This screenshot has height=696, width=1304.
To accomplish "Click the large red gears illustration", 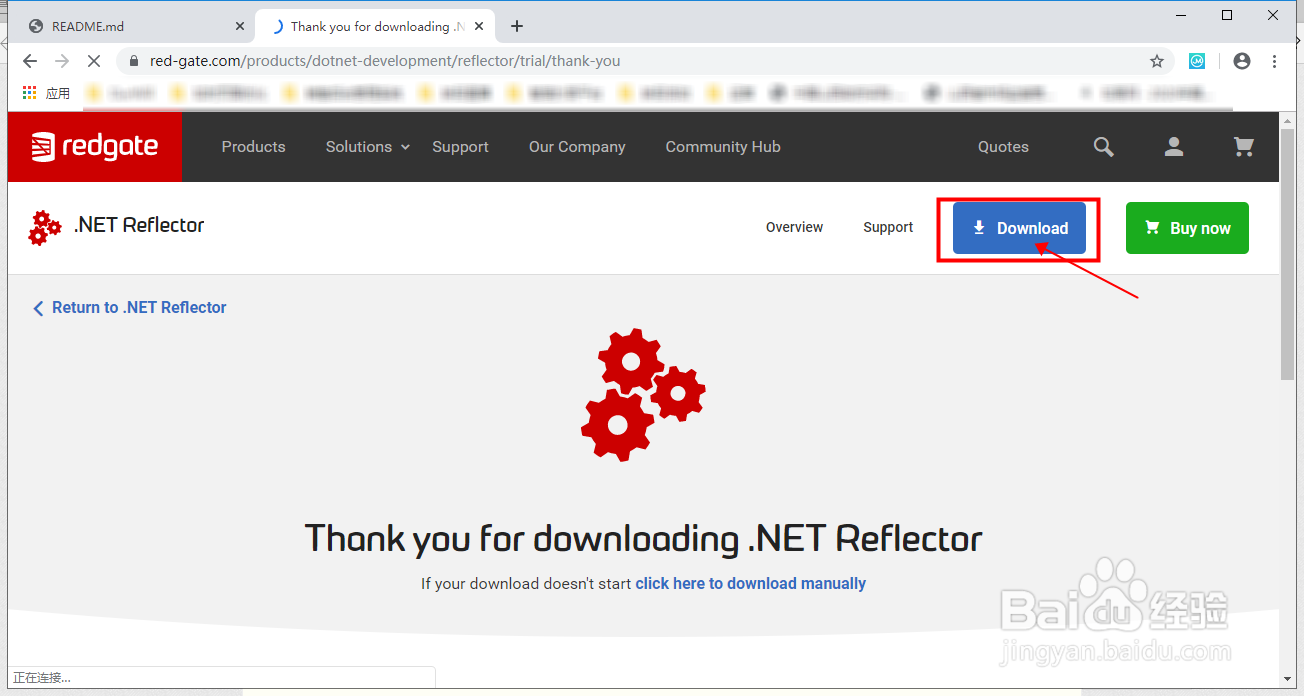I will tap(643, 394).
